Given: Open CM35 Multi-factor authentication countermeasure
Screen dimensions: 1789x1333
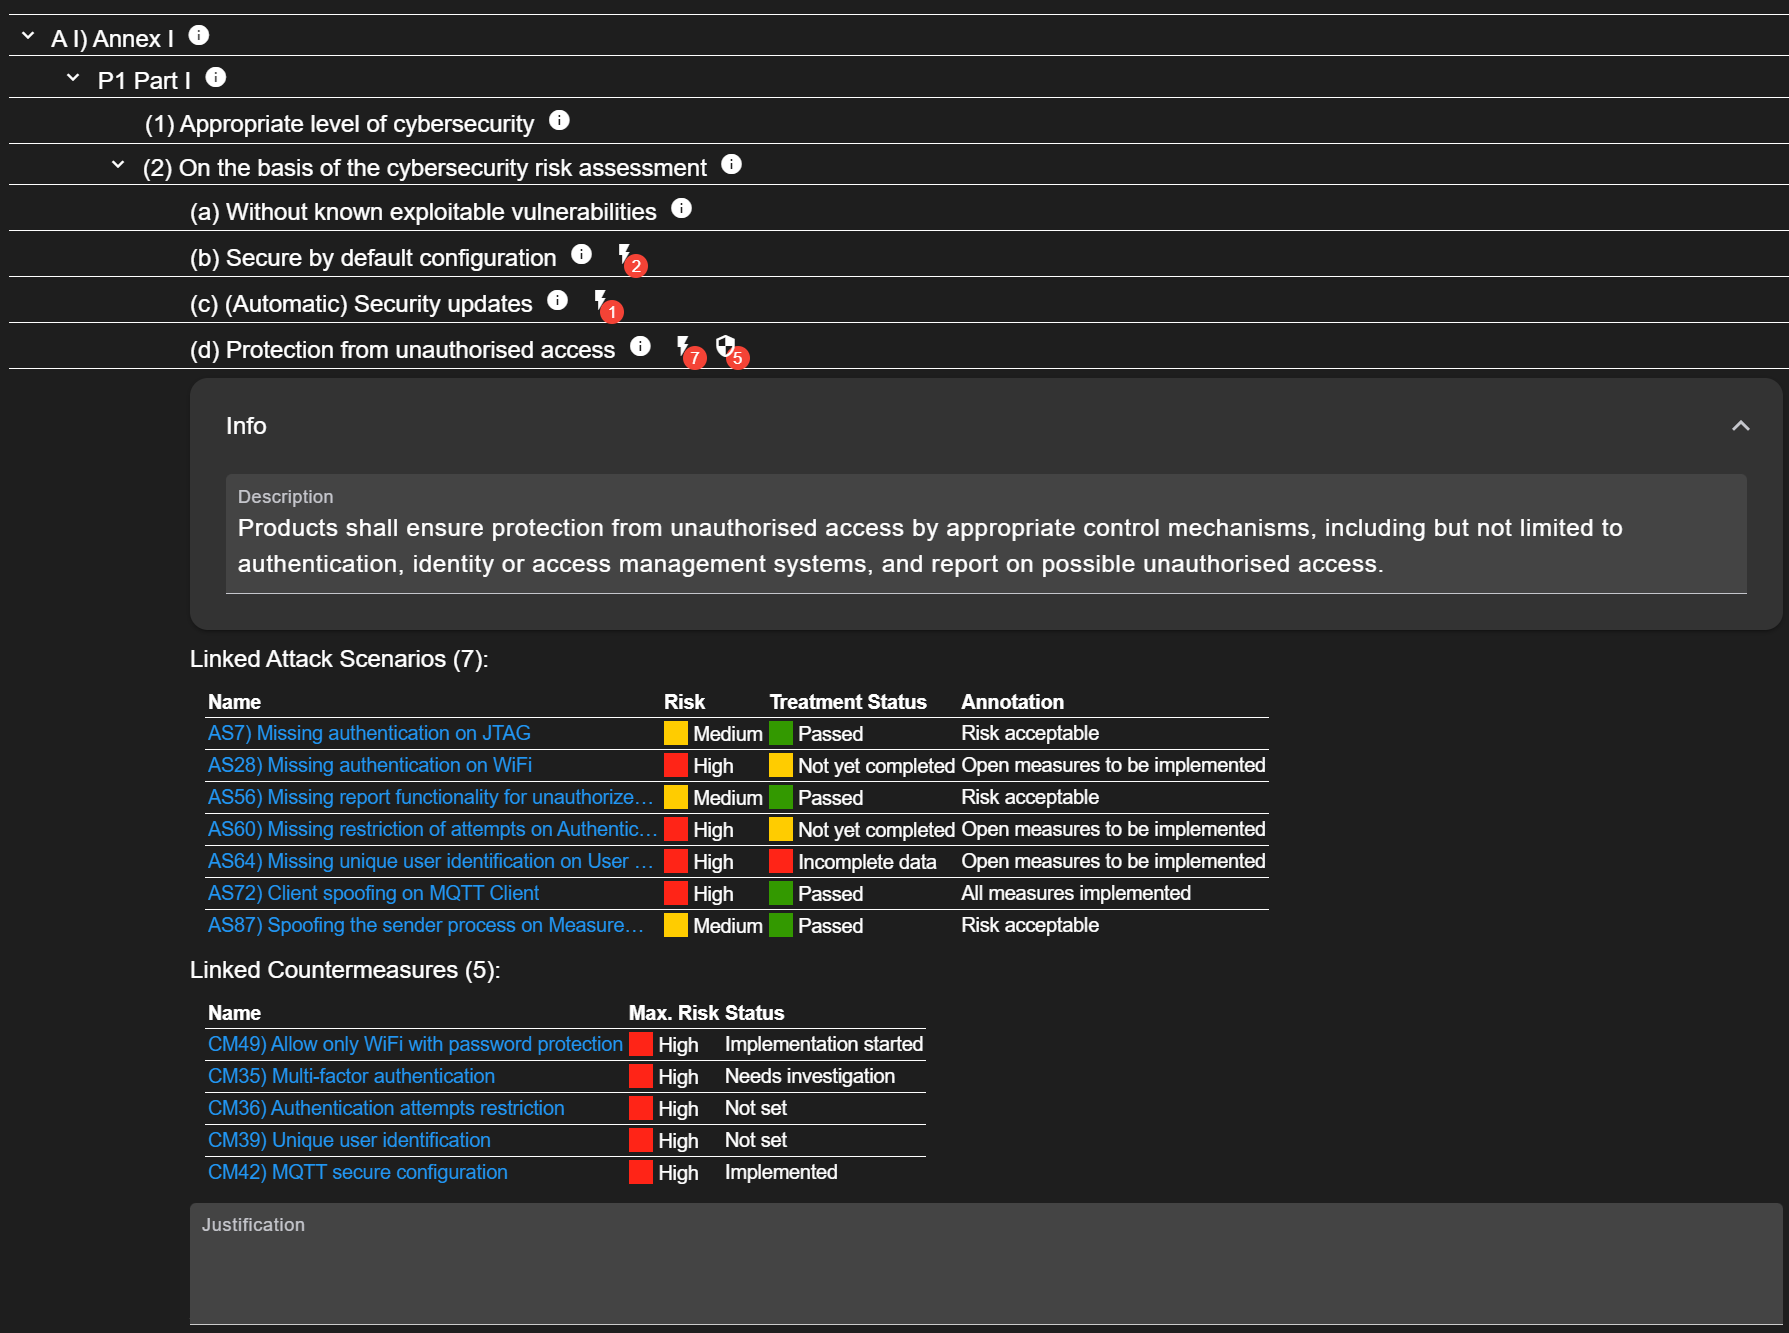Looking at the screenshot, I should coord(351,1076).
